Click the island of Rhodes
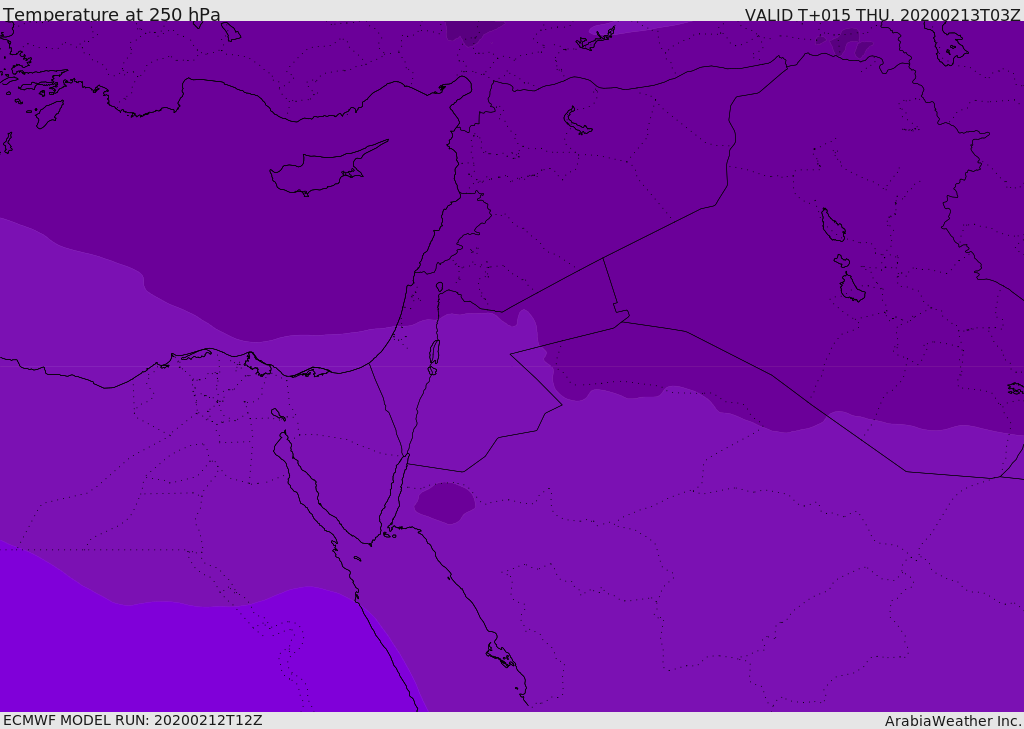 [x=48, y=113]
